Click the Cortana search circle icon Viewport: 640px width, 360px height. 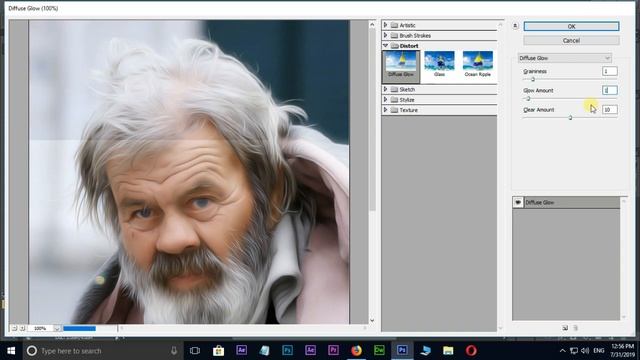31,351
